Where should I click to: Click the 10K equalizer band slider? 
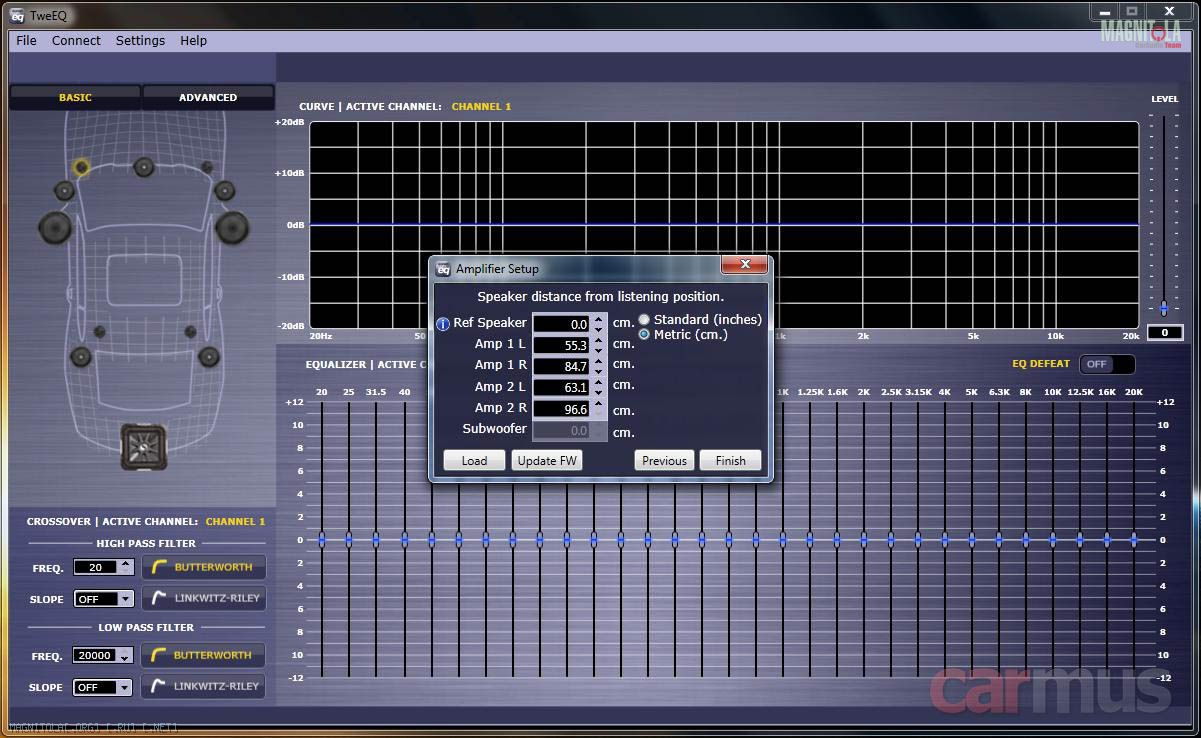pos(1053,539)
